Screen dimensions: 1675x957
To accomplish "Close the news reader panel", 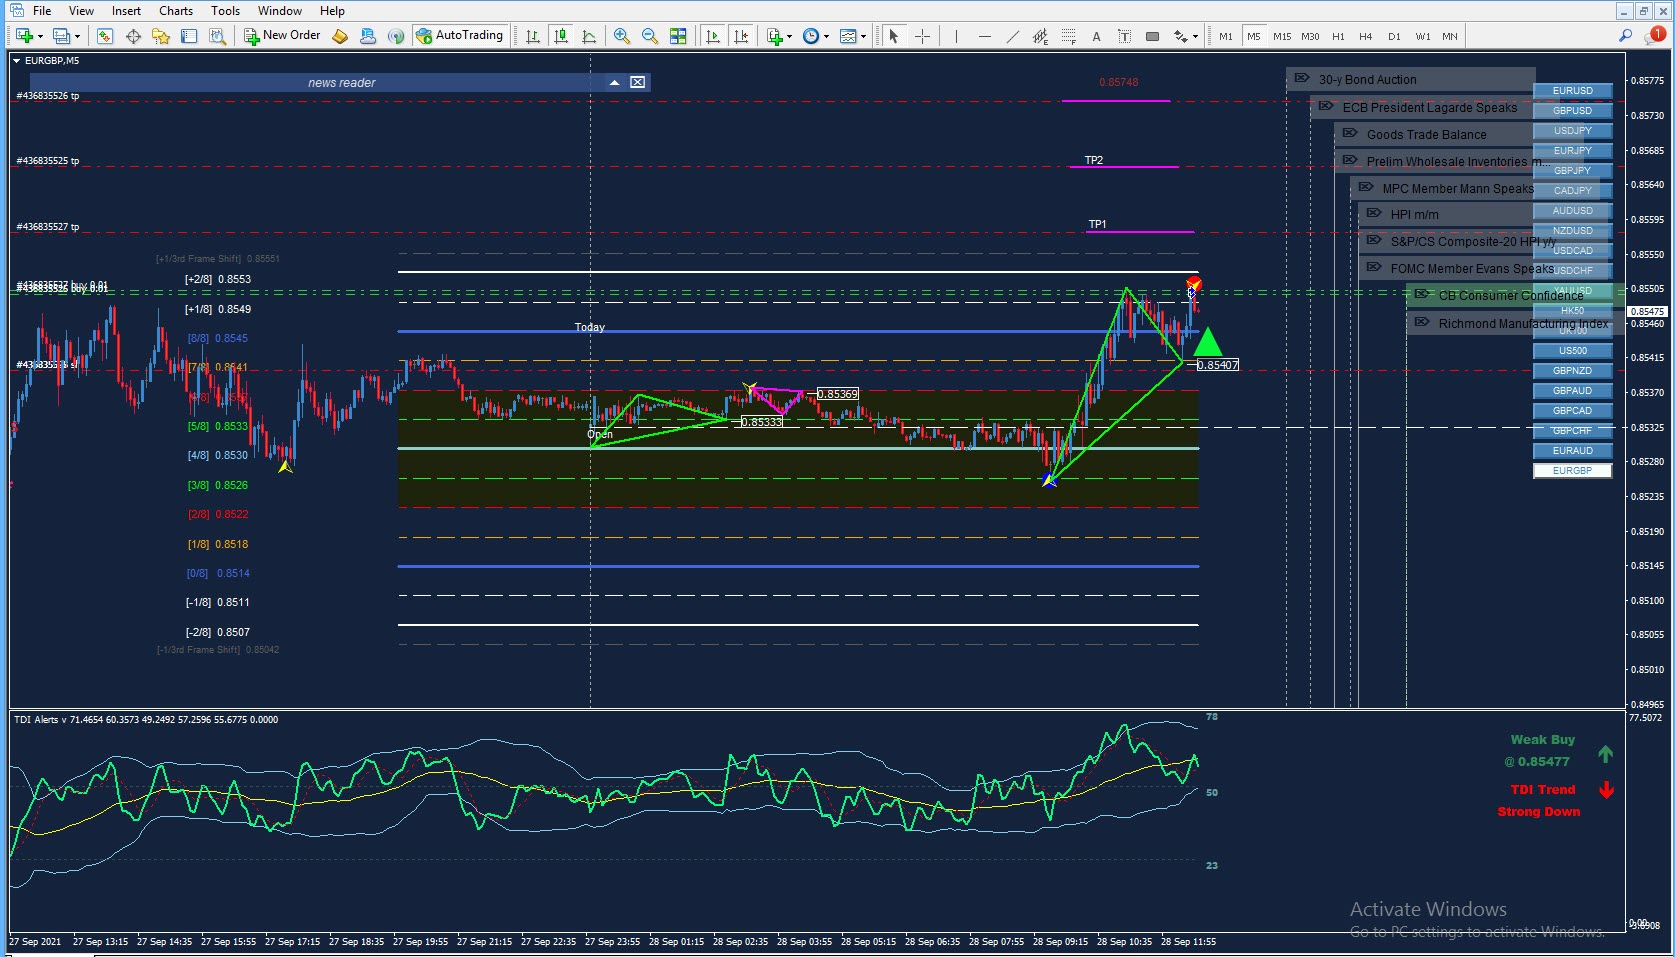I will pyautogui.click(x=637, y=82).
